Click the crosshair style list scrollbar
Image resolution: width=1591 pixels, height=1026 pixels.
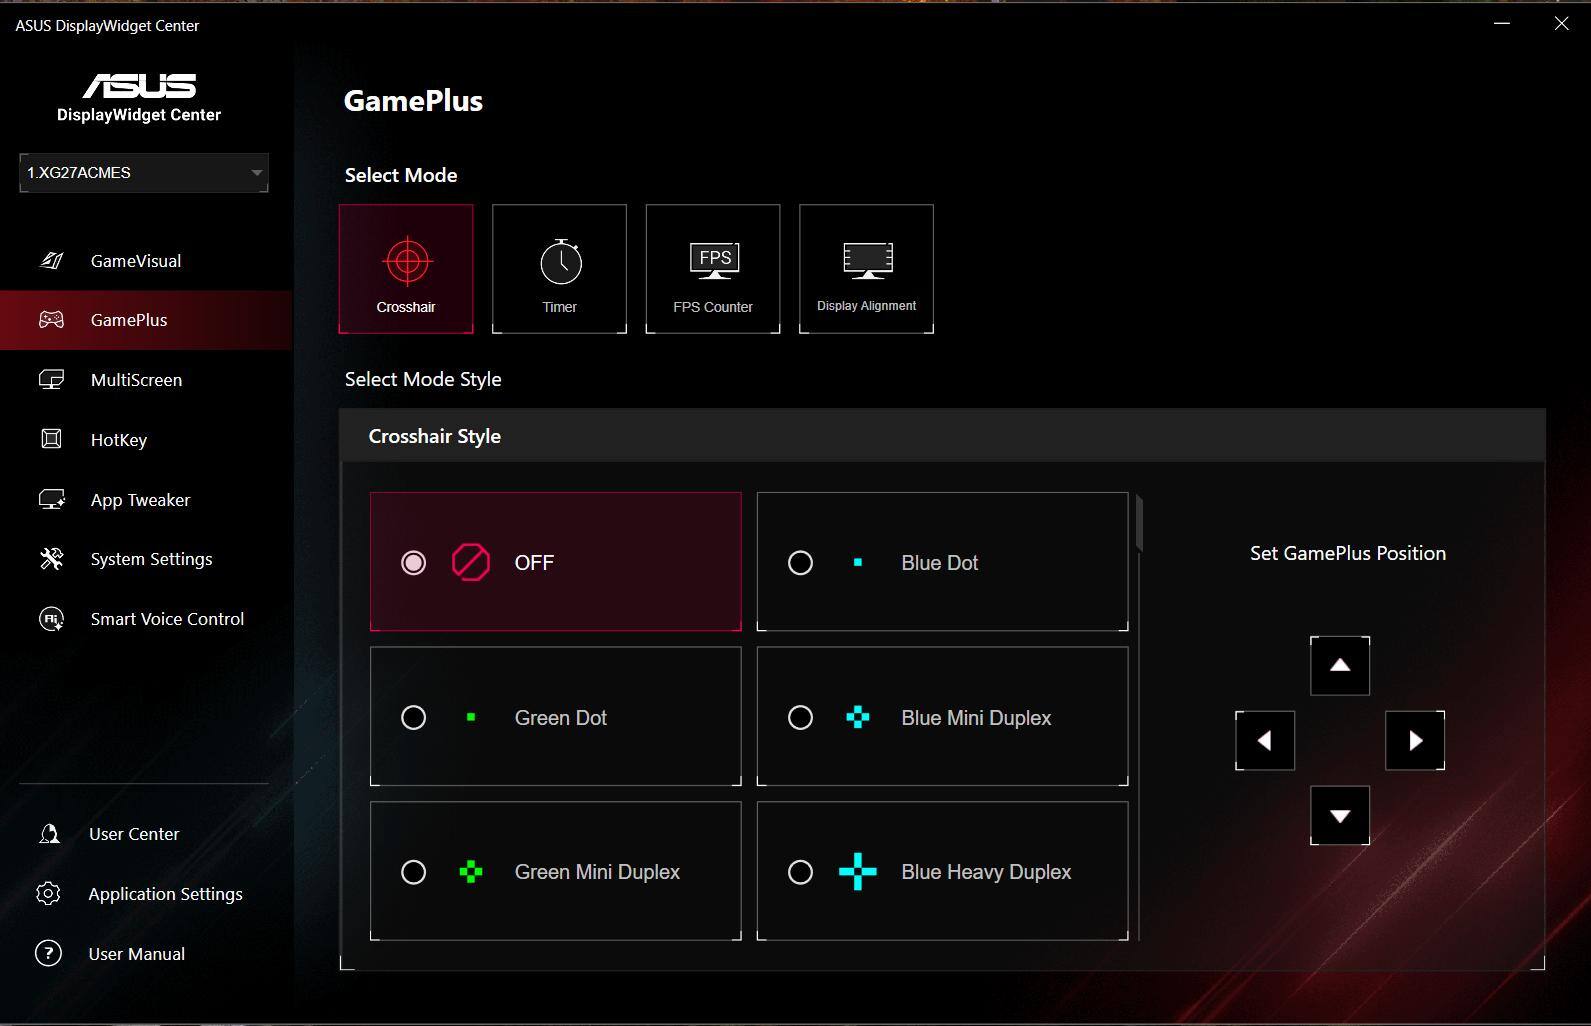coord(1139,523)
